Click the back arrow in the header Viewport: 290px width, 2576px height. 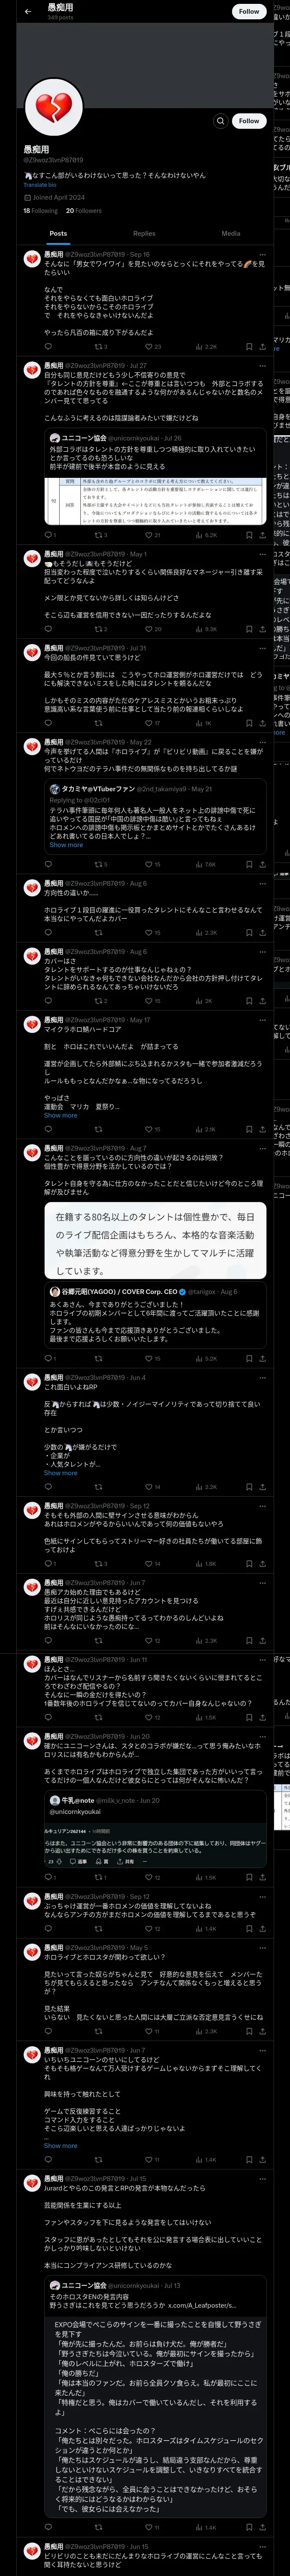tap(28, 12)
